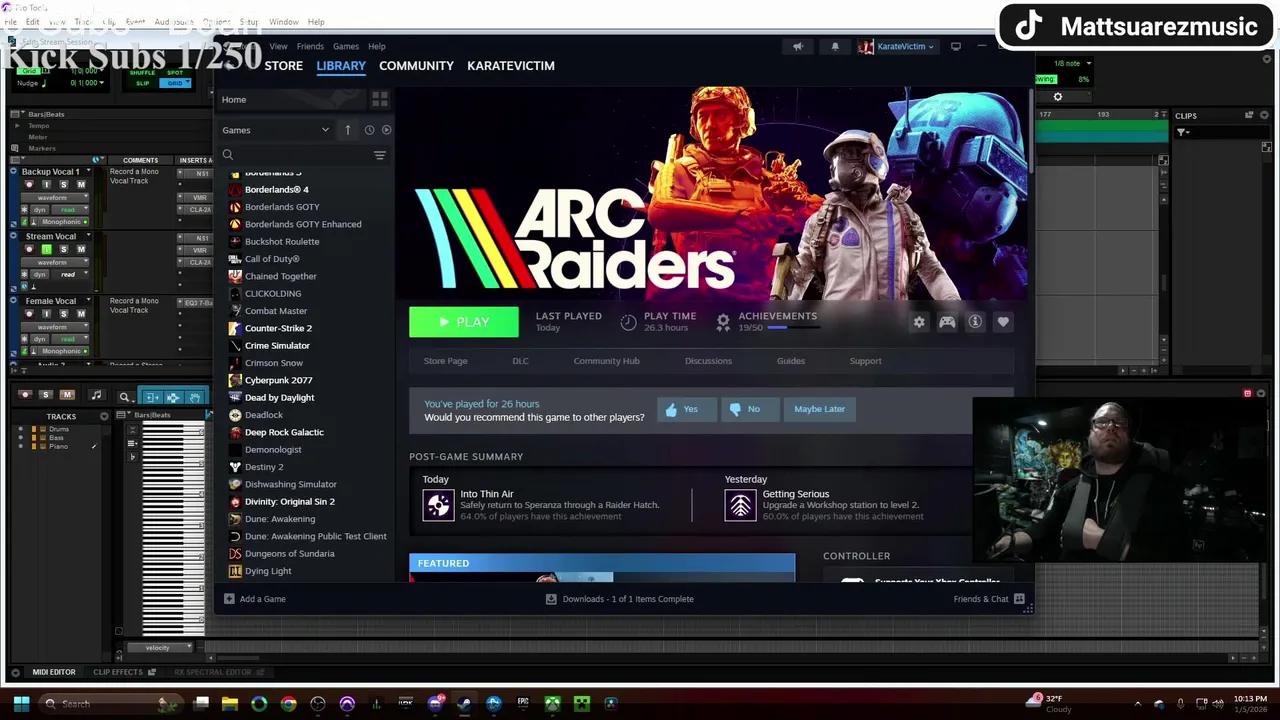Open MIDI editor TRACKS list menu arrow

pyautogui.click(x=104, y=416)
